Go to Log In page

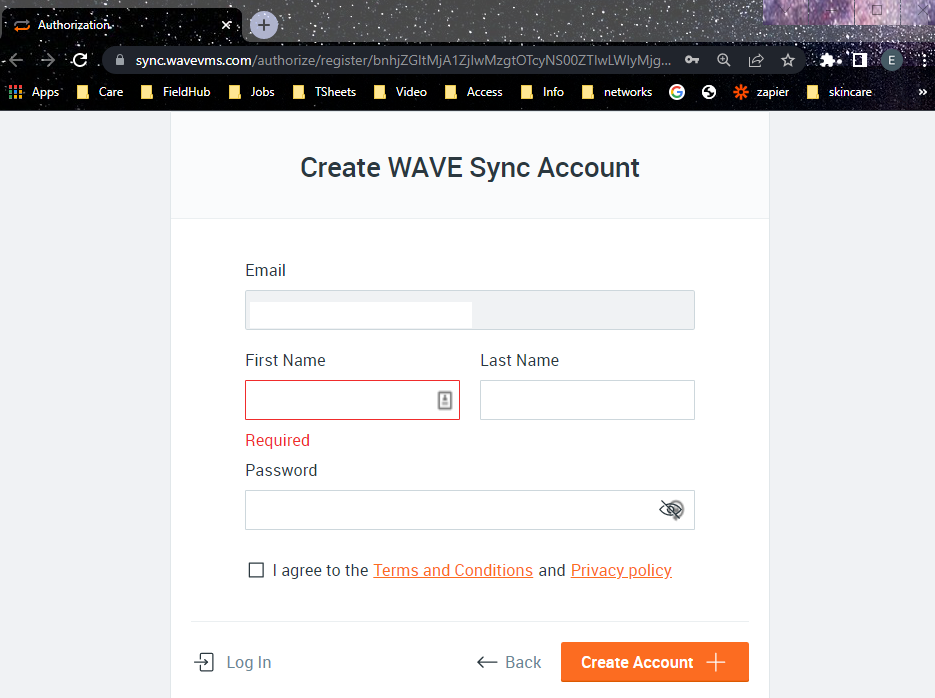point(233,662)
